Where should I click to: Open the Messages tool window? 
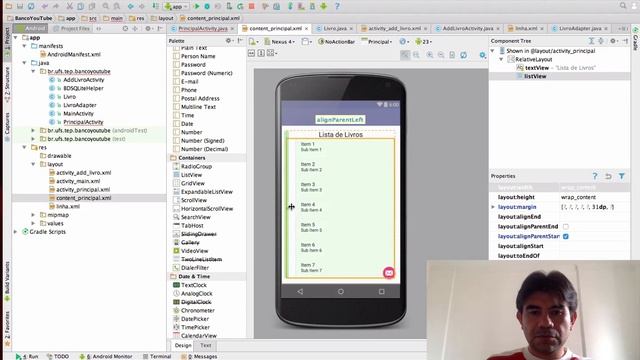click(x=199, y=356)
